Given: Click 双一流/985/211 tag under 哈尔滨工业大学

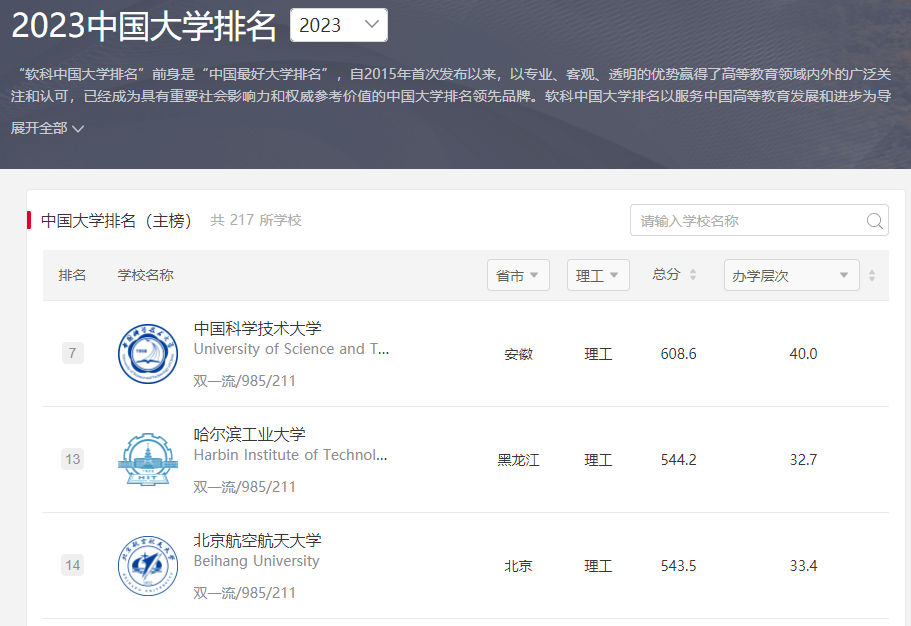Looking at the screenshot, I should click(x=245, y=487).
